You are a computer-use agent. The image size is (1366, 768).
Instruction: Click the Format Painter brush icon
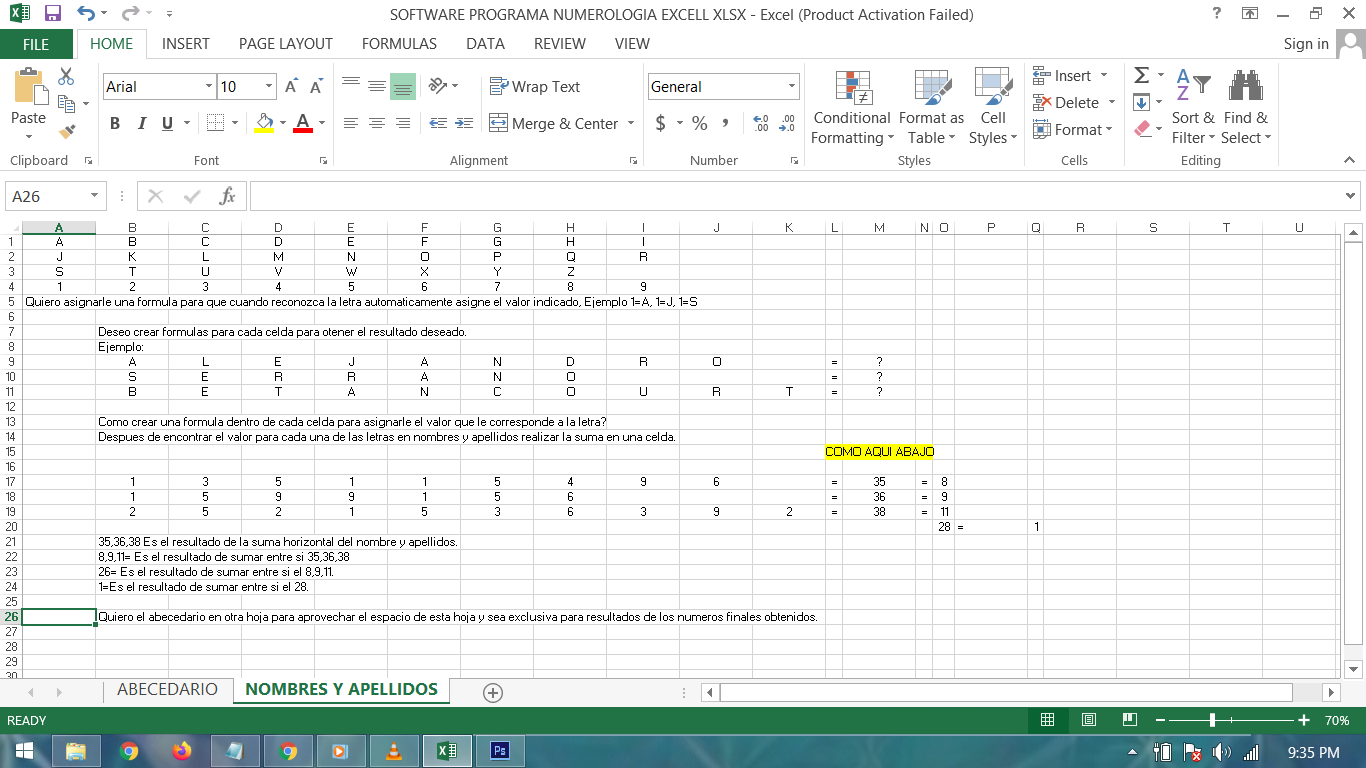[x=67, y=131]
